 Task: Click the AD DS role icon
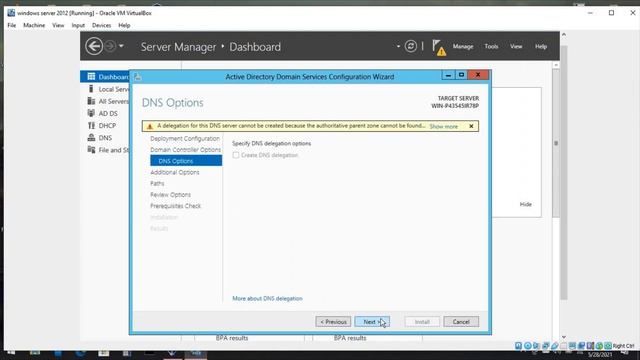[91, 113]
